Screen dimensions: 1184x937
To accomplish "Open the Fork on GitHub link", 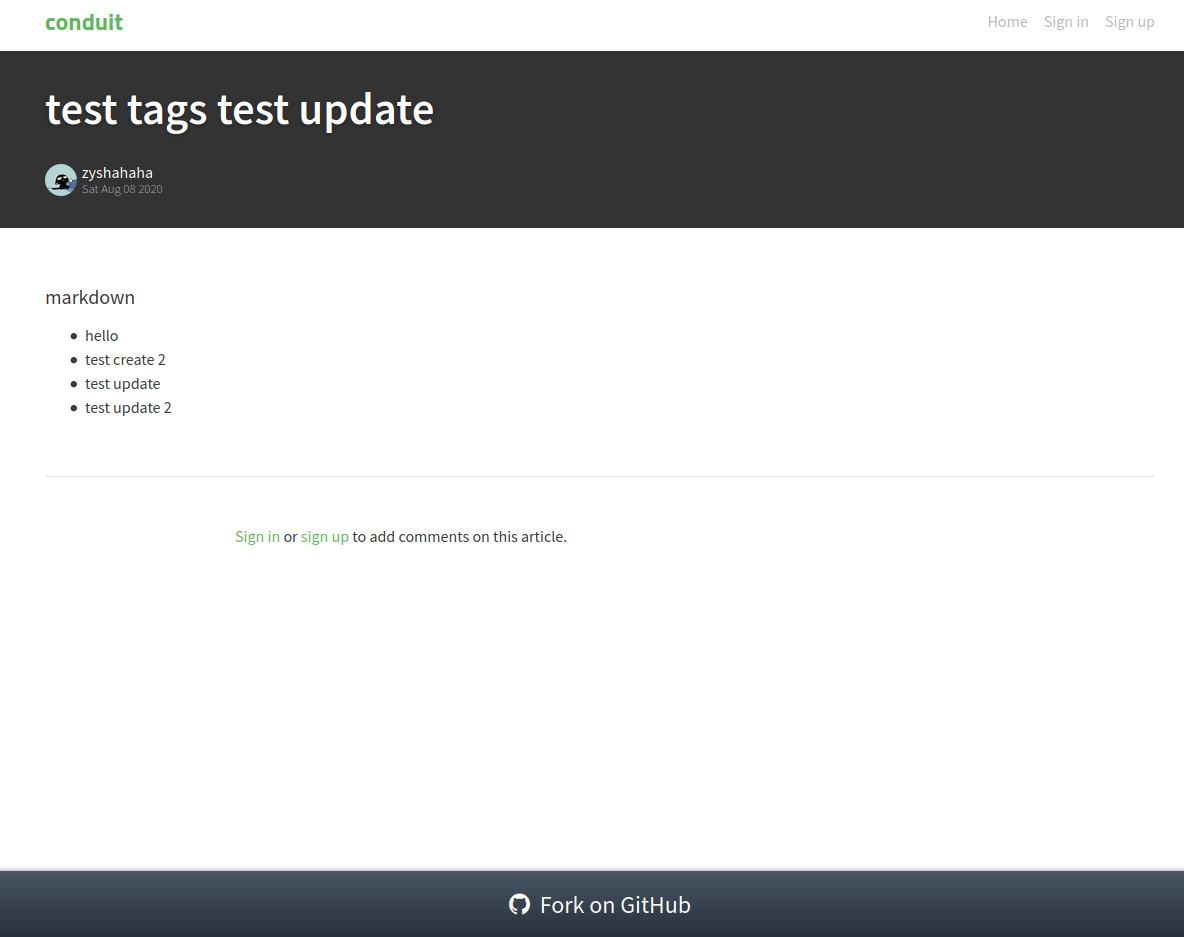I will 600,905.
